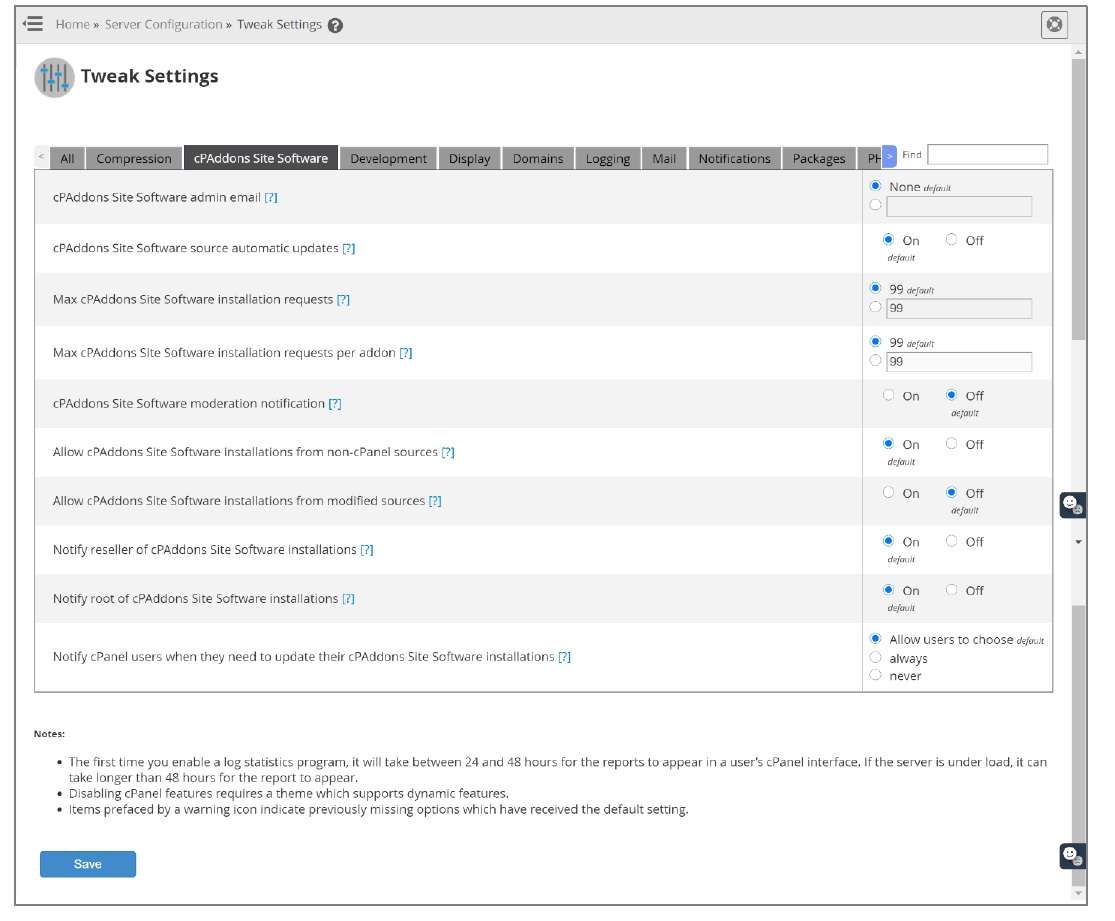This screenshot has height=921, width=1115.
Task: Open the upper feedback chat icon
Action: [1072, 505]
